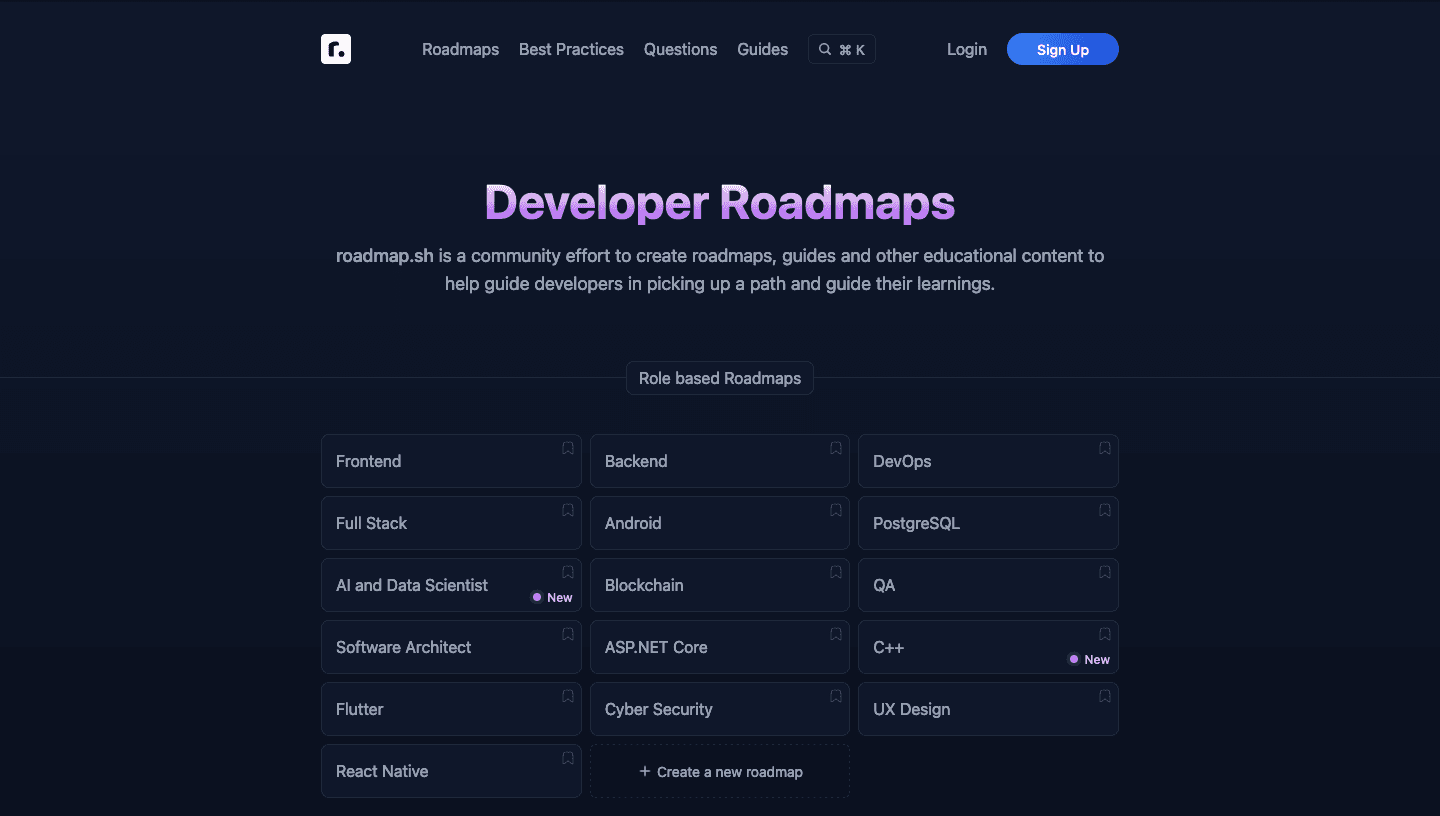Click the Sign Up button
1440x816 pixels.
pyautogui.click(x=1063, y=49)
